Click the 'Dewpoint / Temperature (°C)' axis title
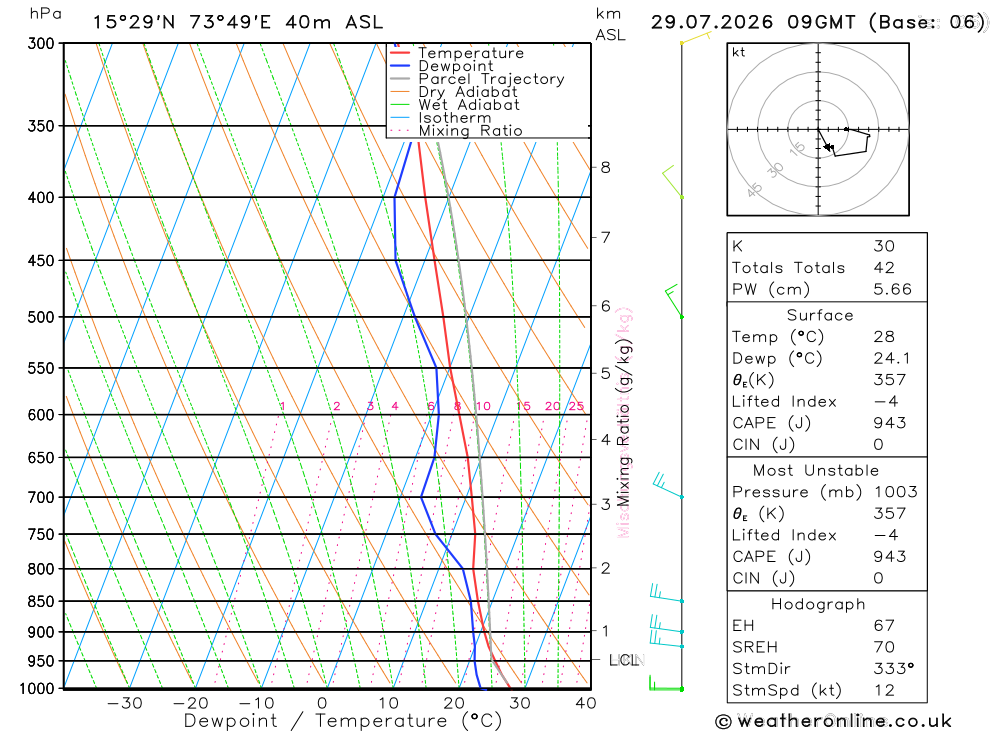 342,722
